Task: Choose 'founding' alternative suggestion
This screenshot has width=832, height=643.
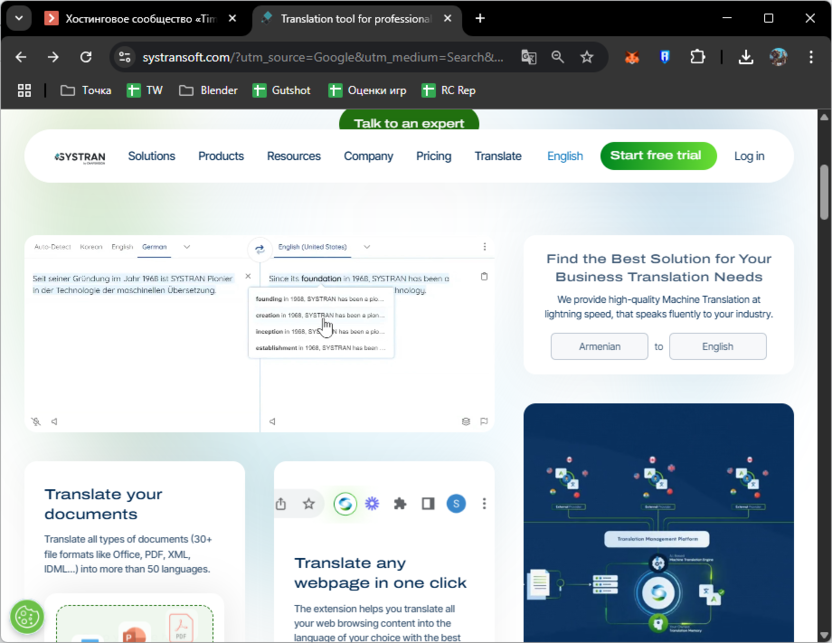Action: [321, 299]
